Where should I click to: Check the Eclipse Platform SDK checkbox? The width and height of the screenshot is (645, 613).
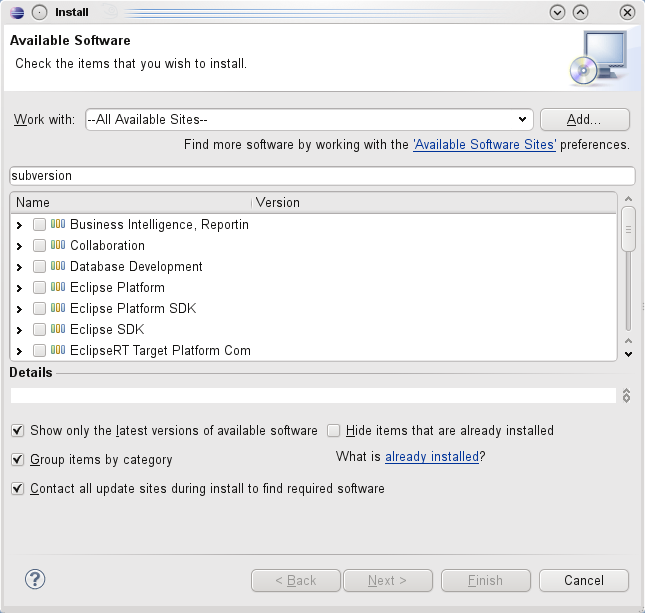[39, 309]
